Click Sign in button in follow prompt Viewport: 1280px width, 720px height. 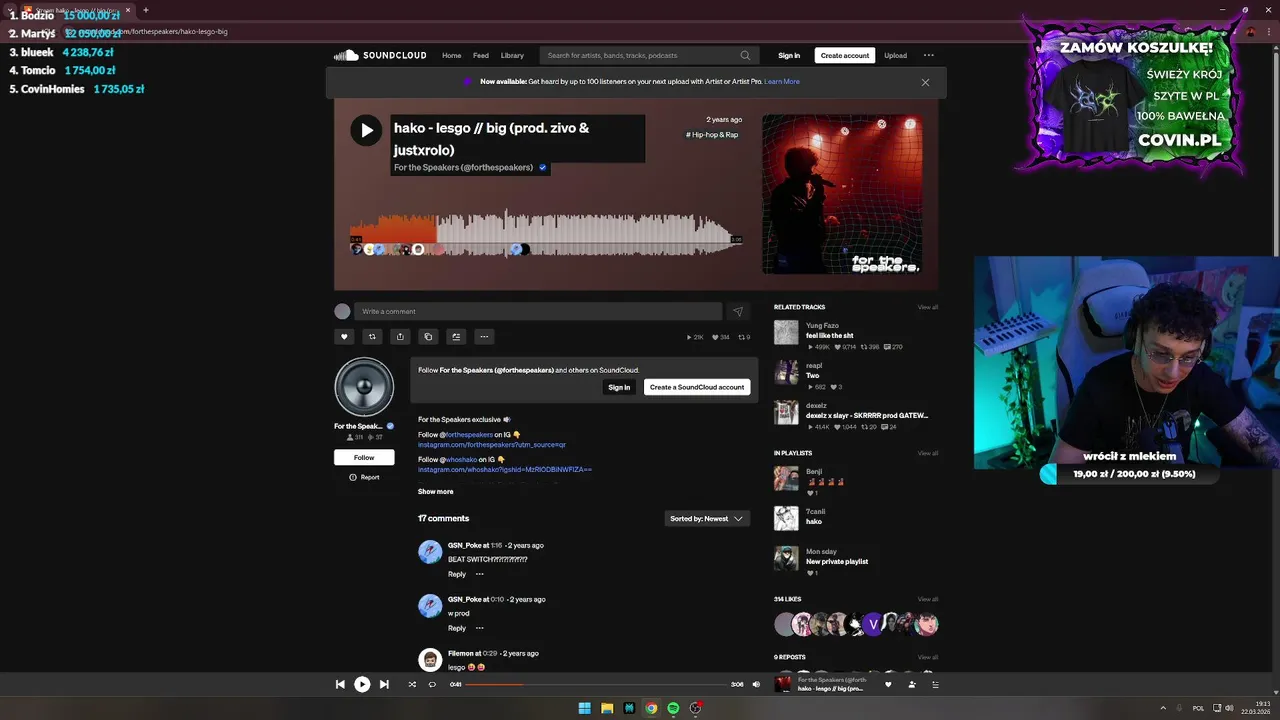[619, 387]
